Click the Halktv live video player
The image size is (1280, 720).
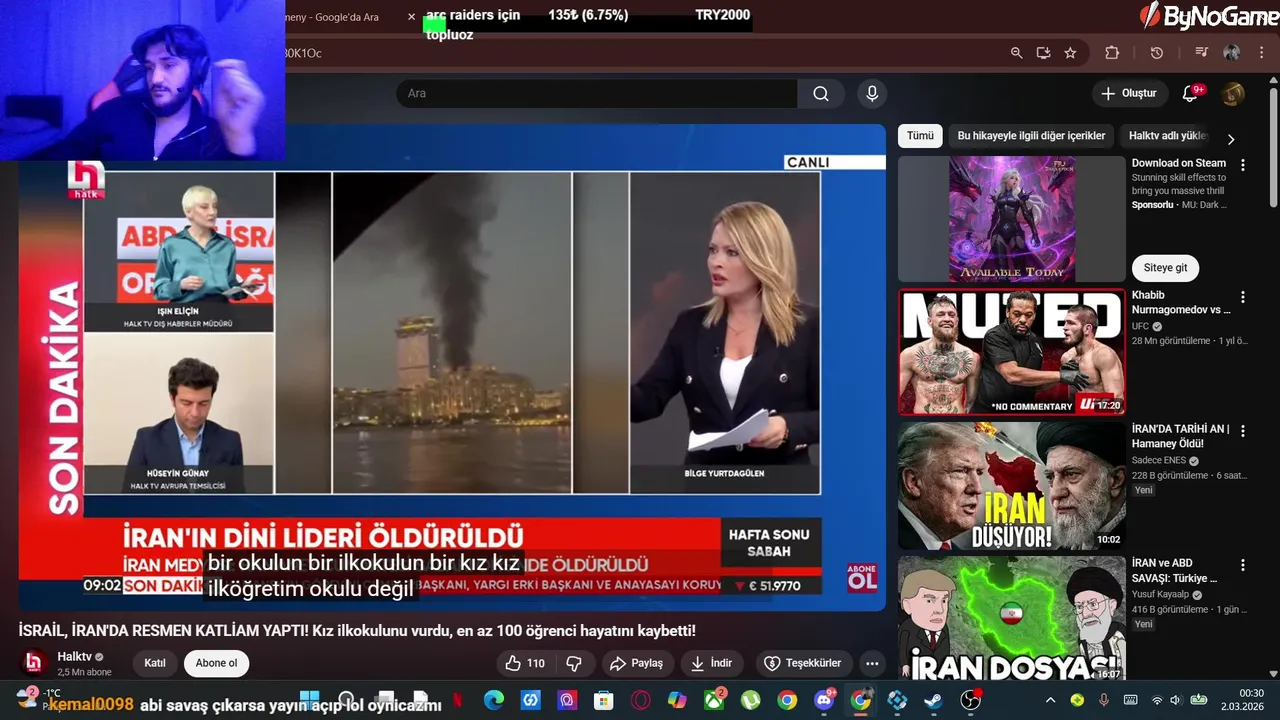coord(452,367)
